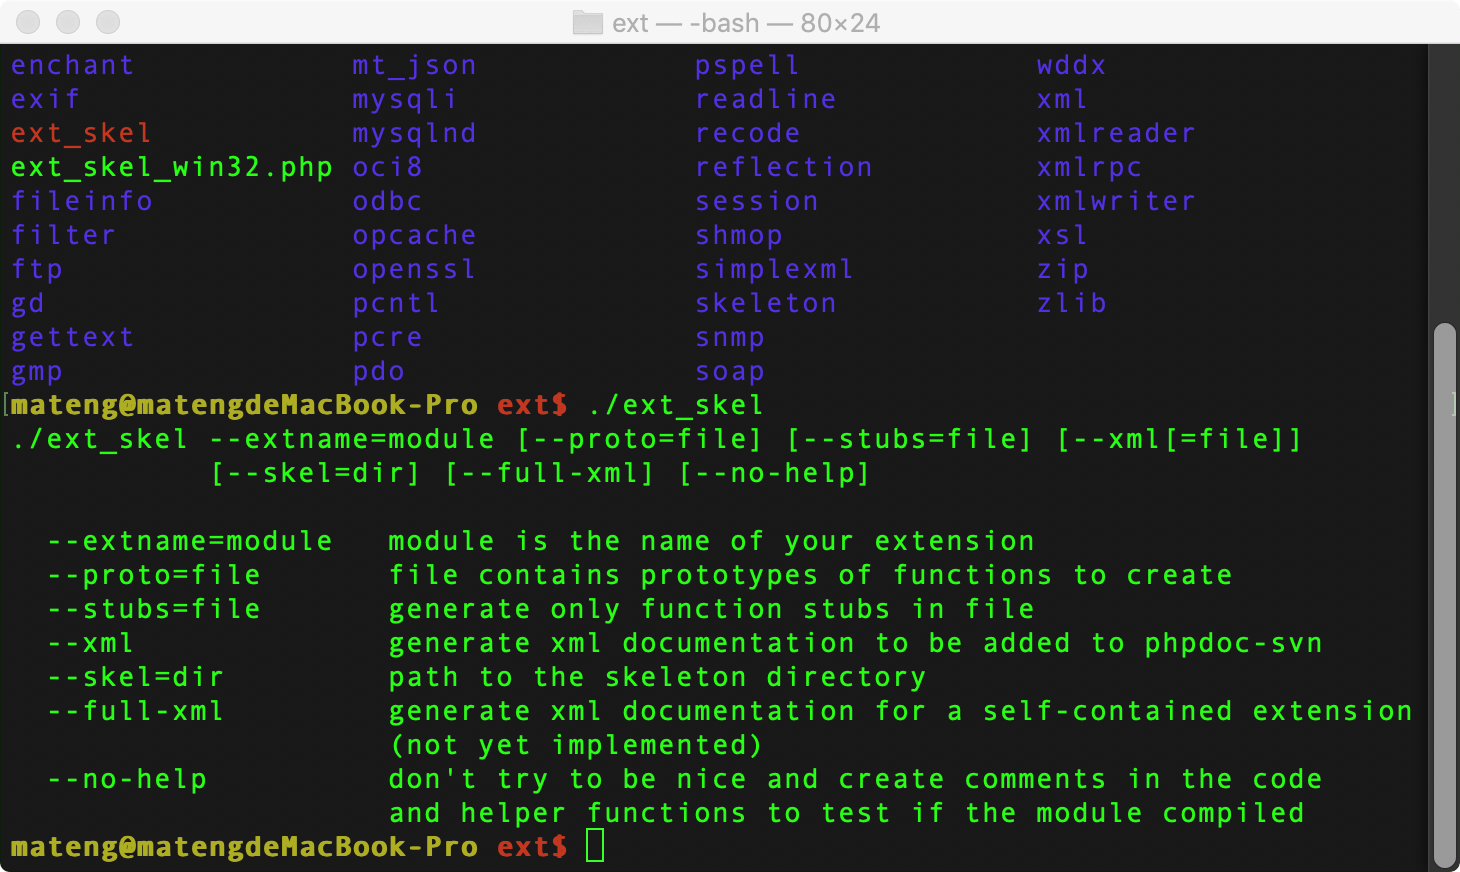Click the openssl directory name
This screenshot has height=872, width=1460.
(x=414, y=269)
